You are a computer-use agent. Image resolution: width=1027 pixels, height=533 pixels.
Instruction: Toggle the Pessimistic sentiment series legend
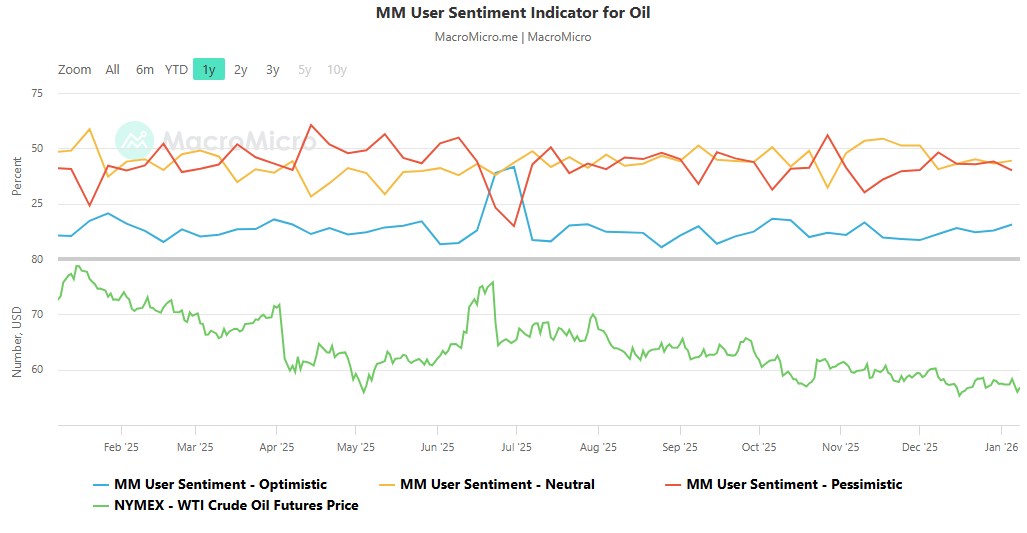794,485
